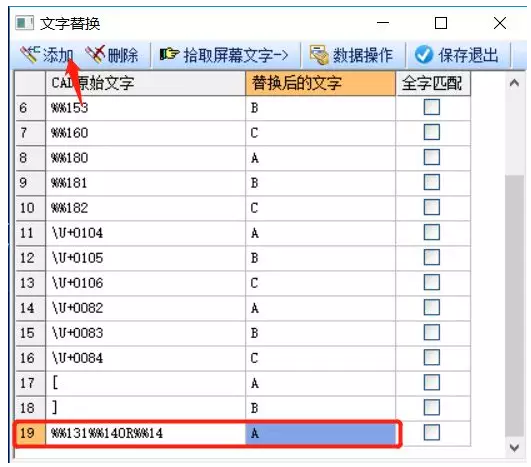Image resolution: width=531 pixels, height=467 pixels.
Task: Check the row 14 match checkbox
Action: point(432,307)
